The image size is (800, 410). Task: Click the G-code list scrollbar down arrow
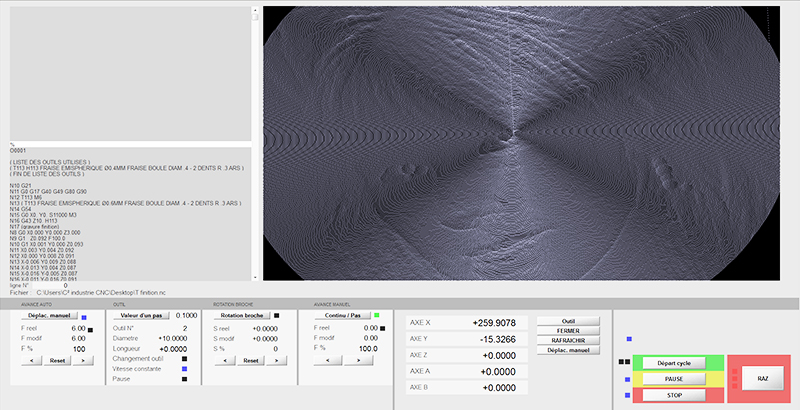point(255,277)
